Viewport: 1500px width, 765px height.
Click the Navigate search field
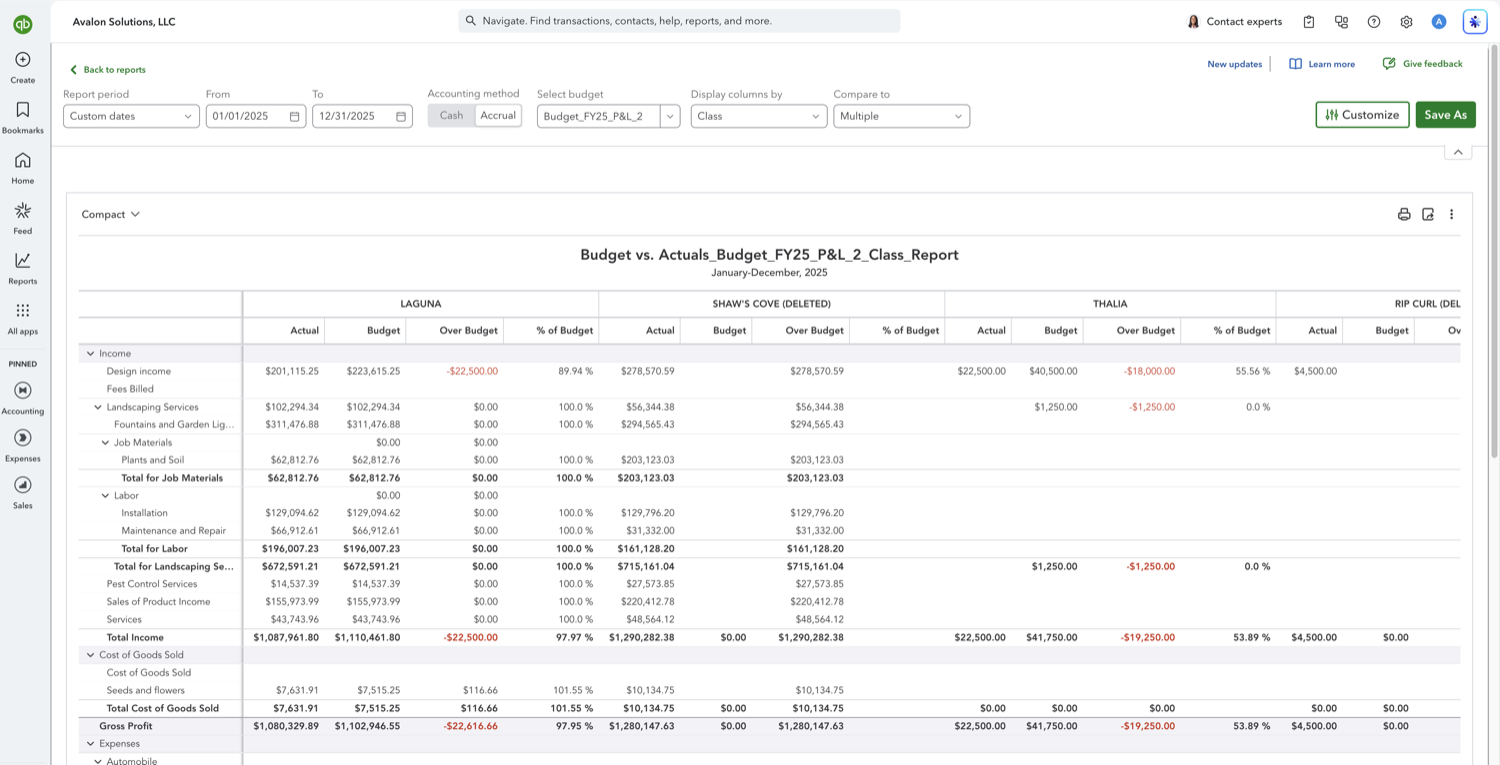pyautogui.click(x=679, y=21)
